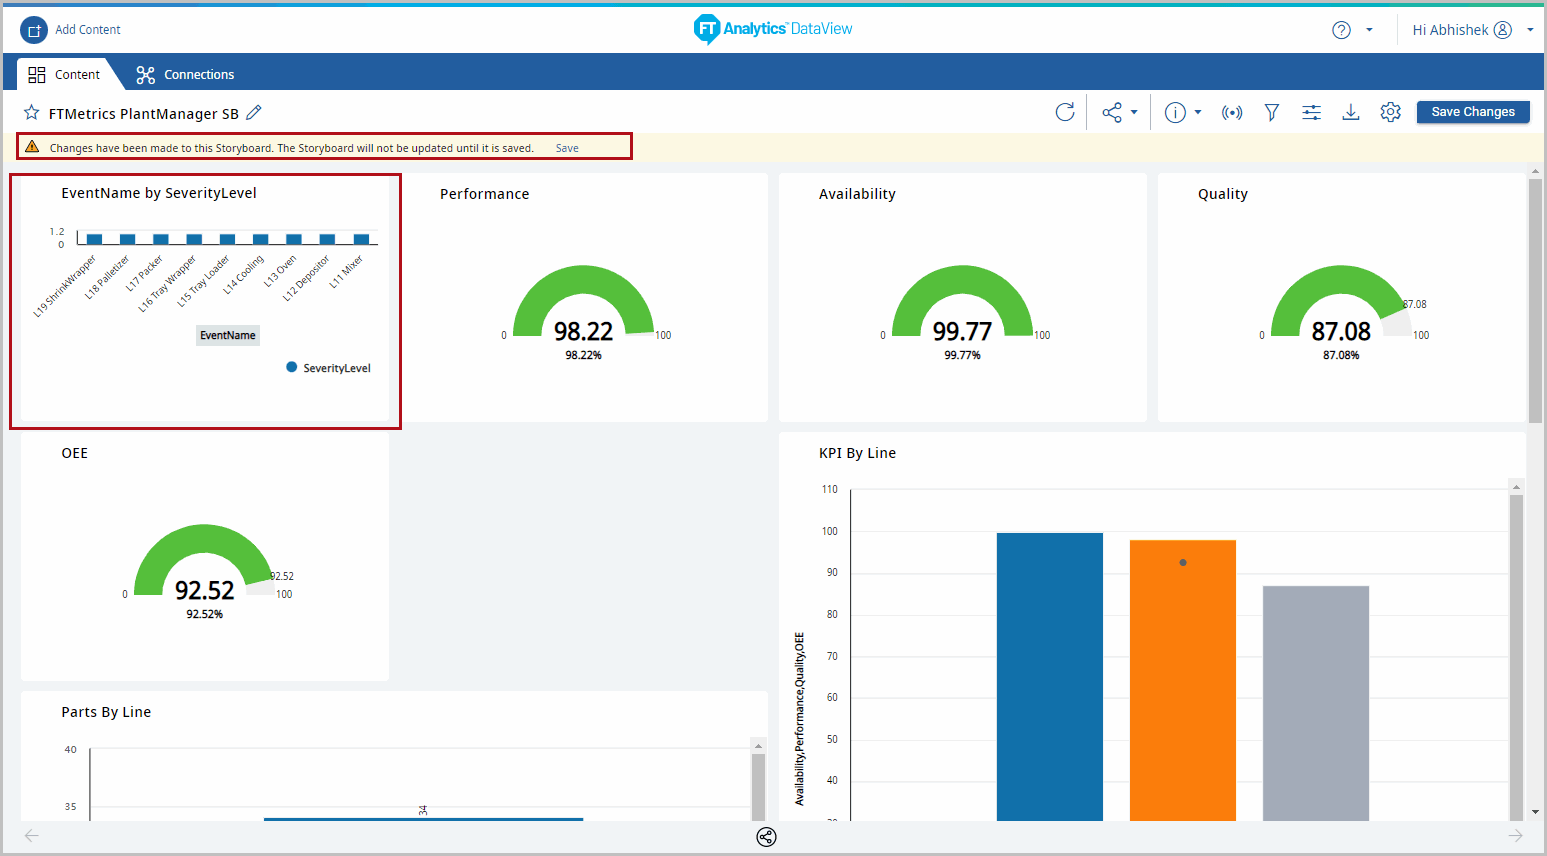Click the L11 Mixer axis label
Image resolution: width=1547 pixels, height=856 pixels.
(346, 271)
